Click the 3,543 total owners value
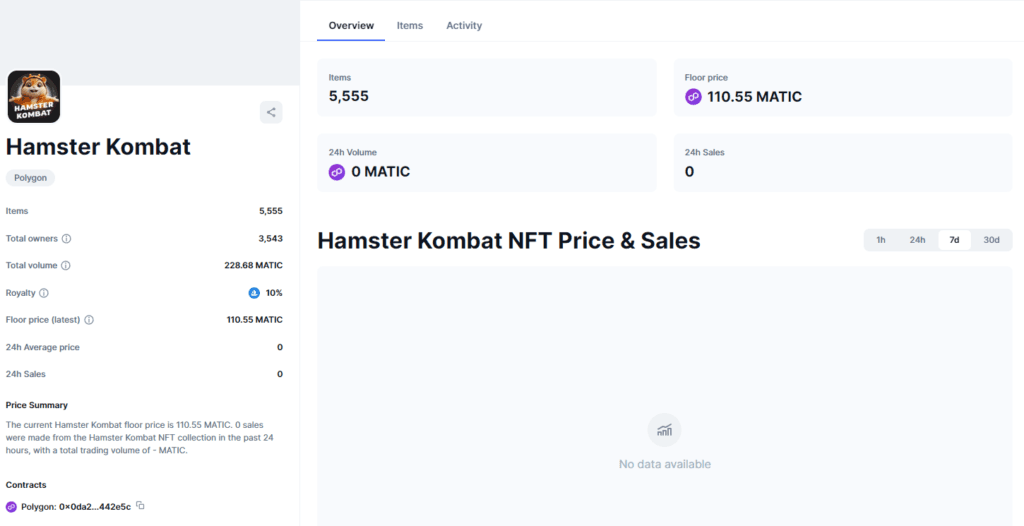Screen dimensions: 1024x526 tap(270, 238)
